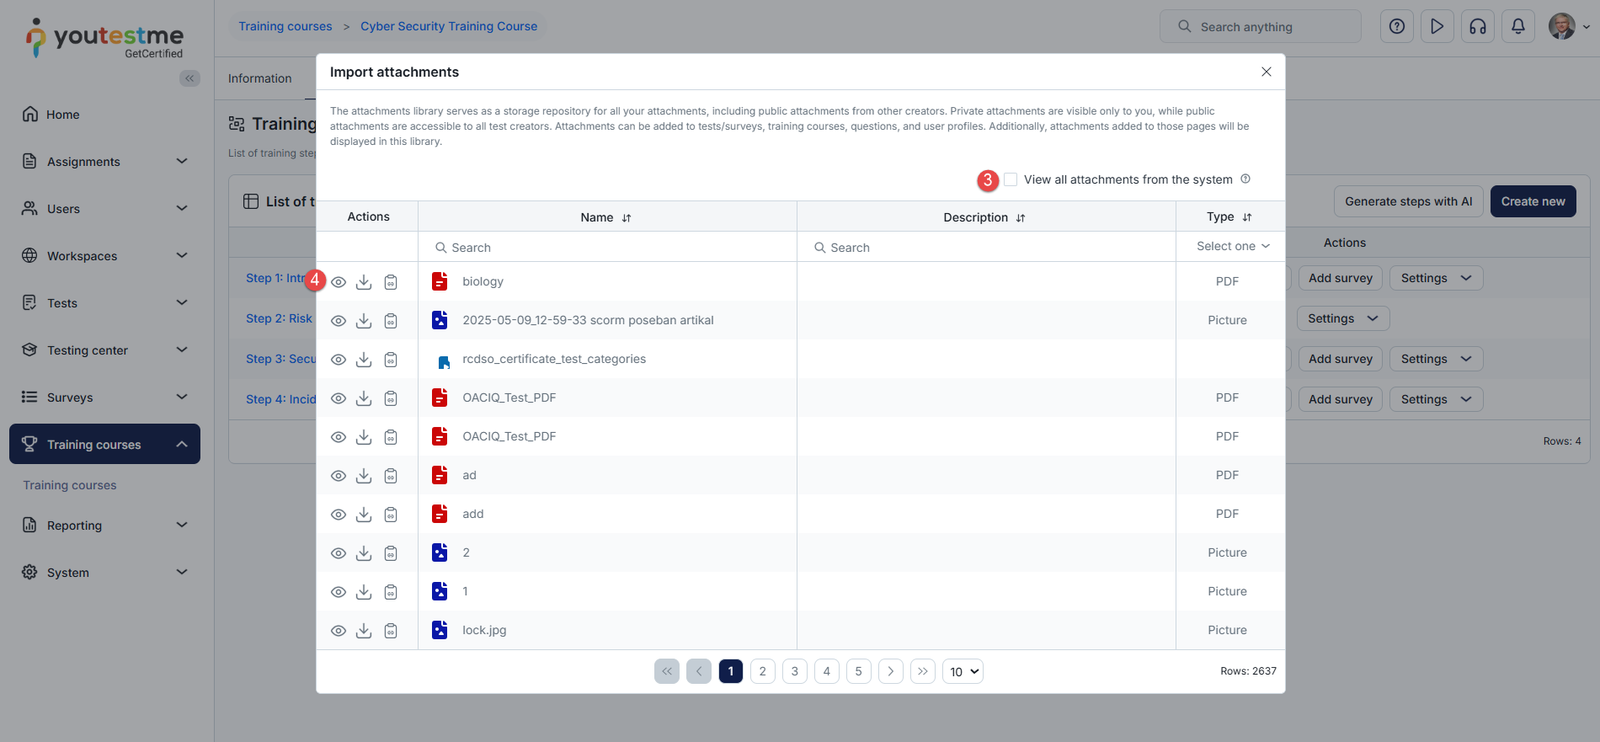Click the Training courses breadcrumb link
The image size is (1600, 742).
click(x=285, y=27)
